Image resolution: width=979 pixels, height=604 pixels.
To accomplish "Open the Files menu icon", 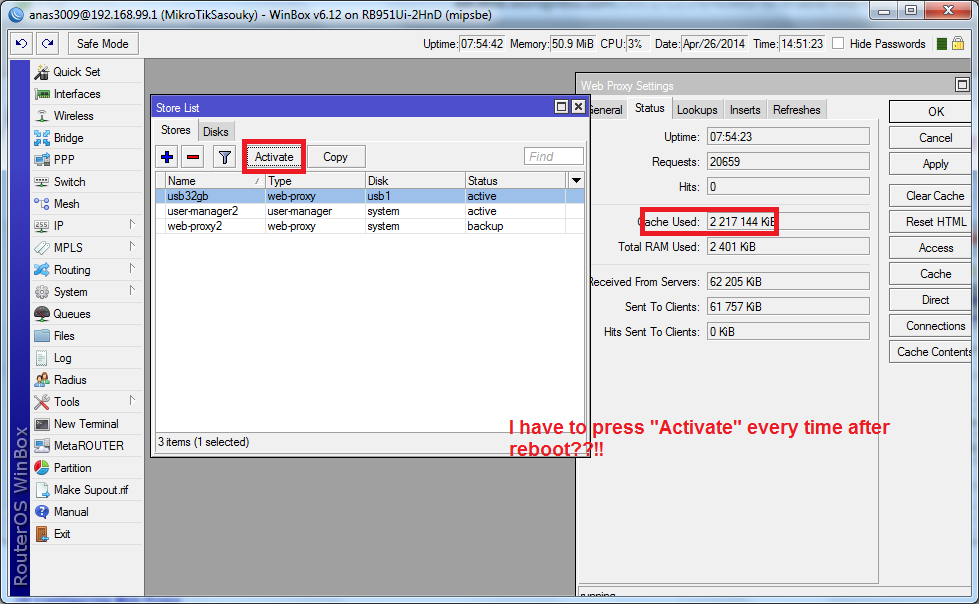I will pos(42,335).
